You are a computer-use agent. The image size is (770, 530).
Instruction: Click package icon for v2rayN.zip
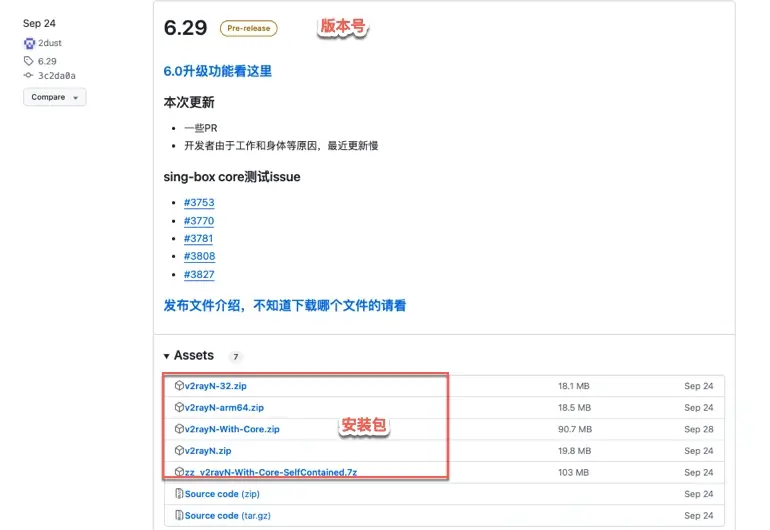[x=179, y=450]
